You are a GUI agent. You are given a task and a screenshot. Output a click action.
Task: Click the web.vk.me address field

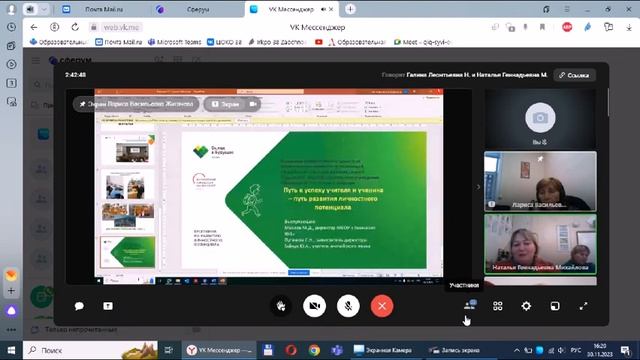(121, 27)
